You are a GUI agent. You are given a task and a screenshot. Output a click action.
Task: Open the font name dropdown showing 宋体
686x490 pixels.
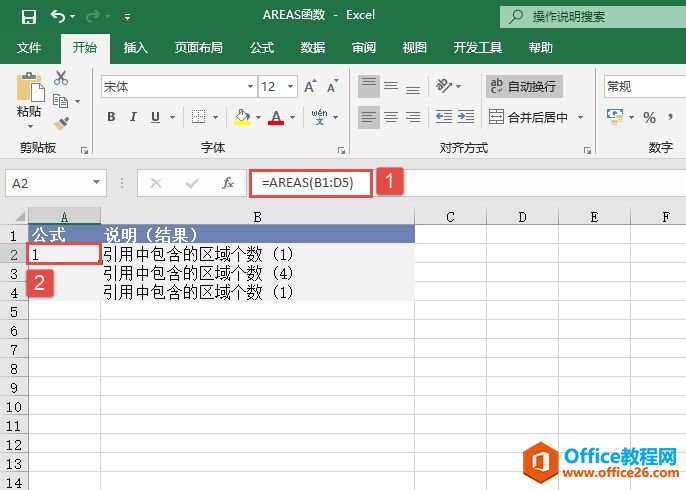coord(178,87)
